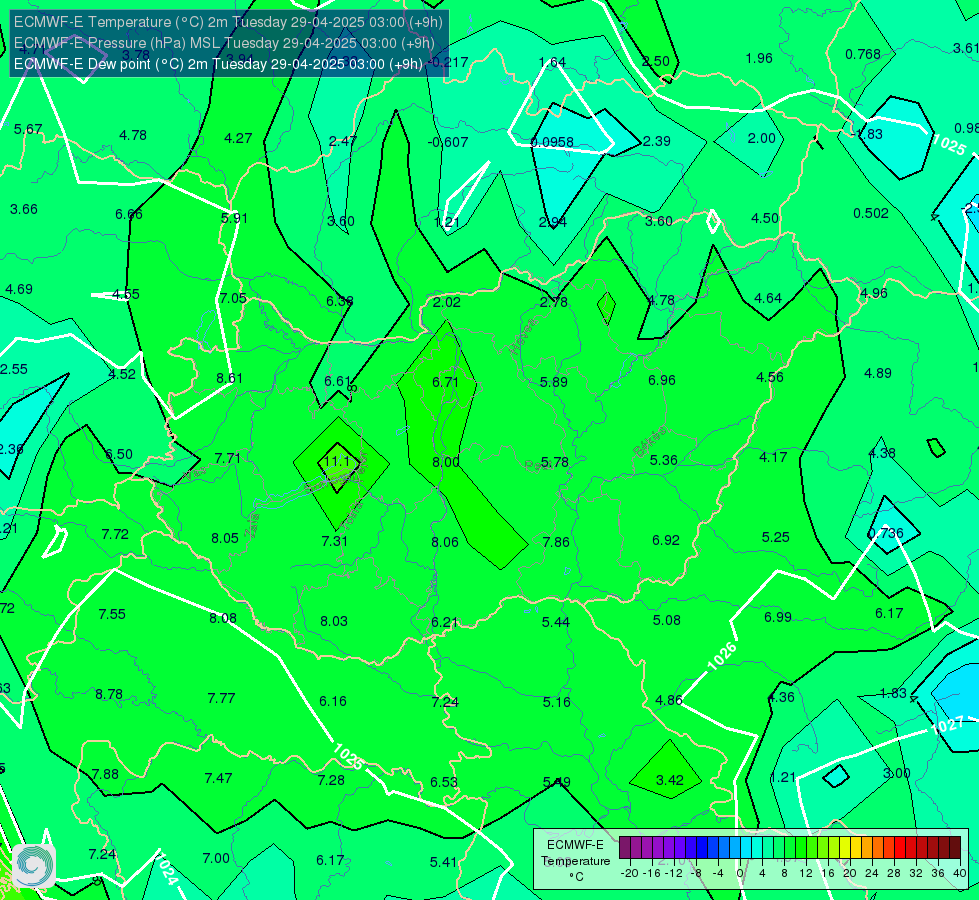The height and width of the screenshot is (900, 979).
Task: Click the 6.99 grid value
Action: pos(778,617)
